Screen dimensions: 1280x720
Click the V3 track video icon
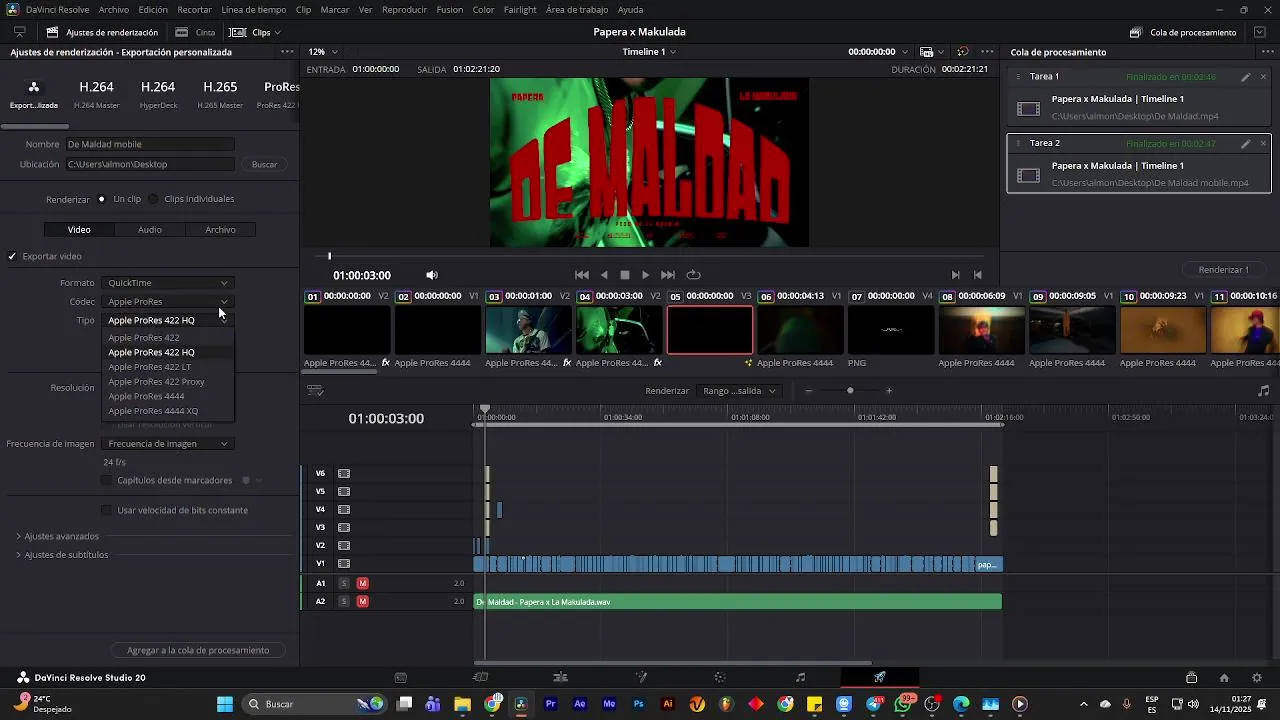(x=344, y=527)
